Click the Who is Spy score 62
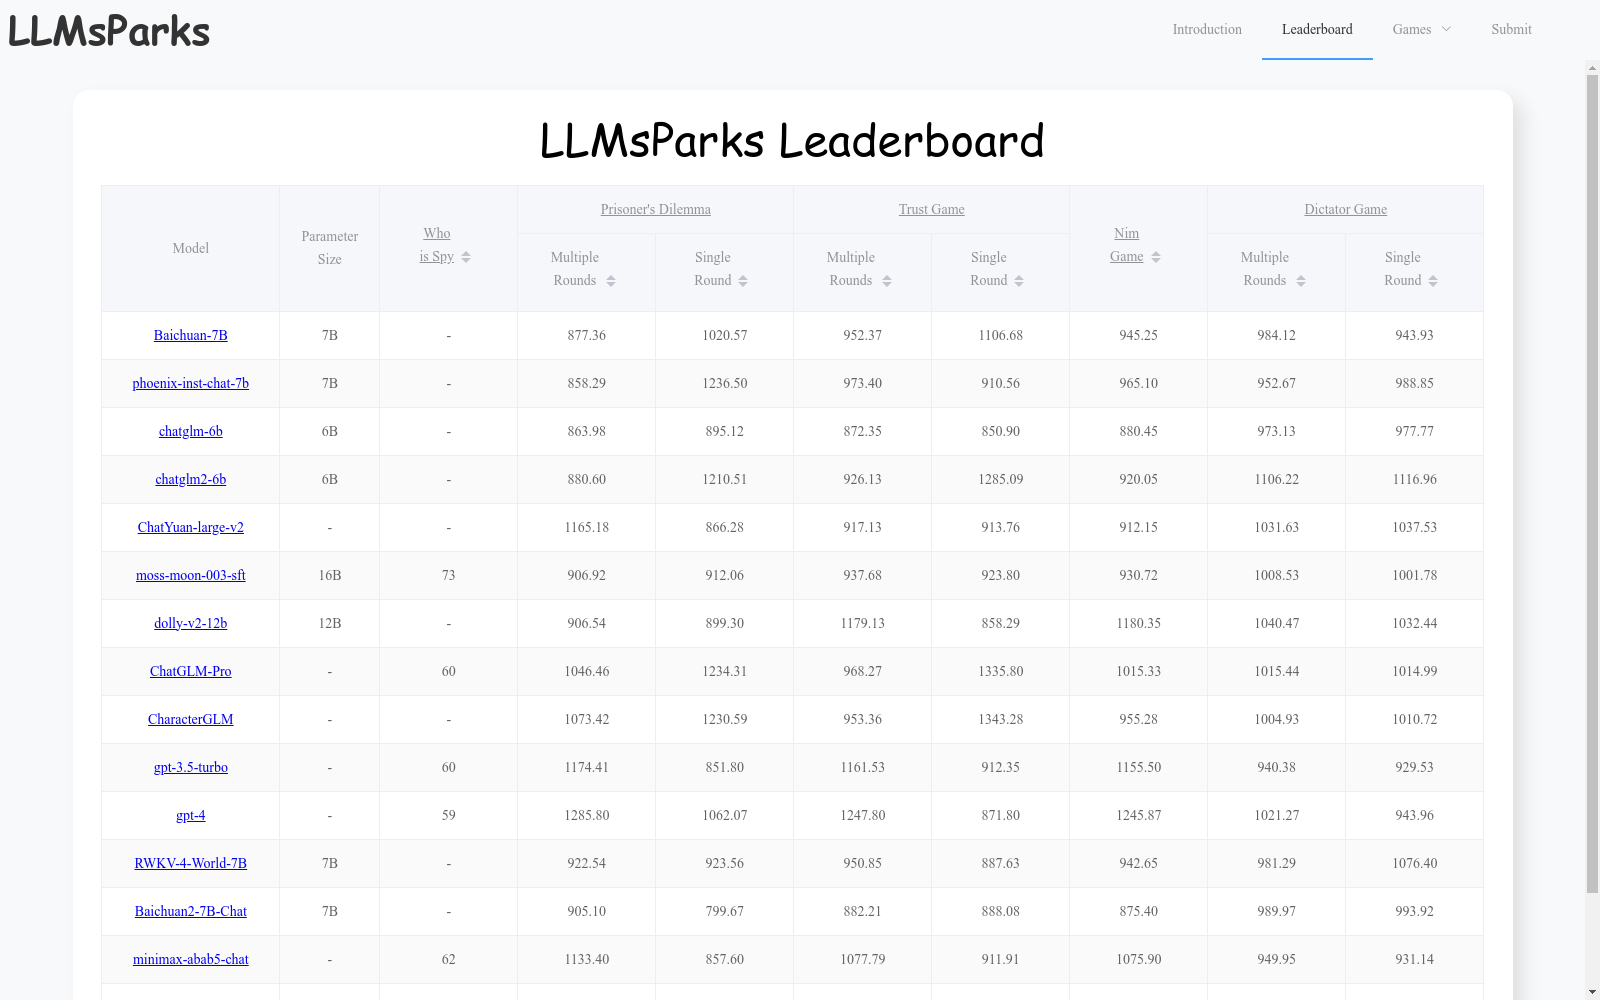The width and height of the screenshot is (1600, 1000). point(449,959)
